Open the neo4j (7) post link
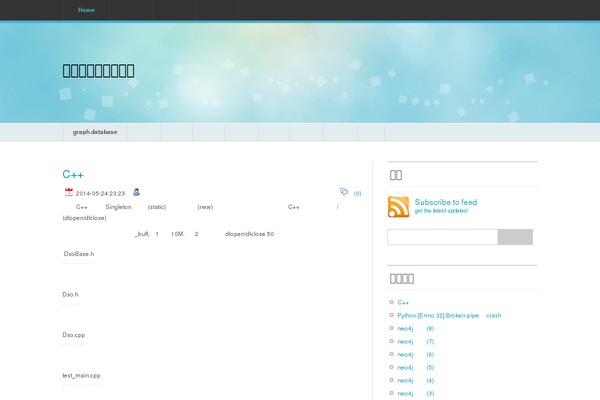 (416, 341)
